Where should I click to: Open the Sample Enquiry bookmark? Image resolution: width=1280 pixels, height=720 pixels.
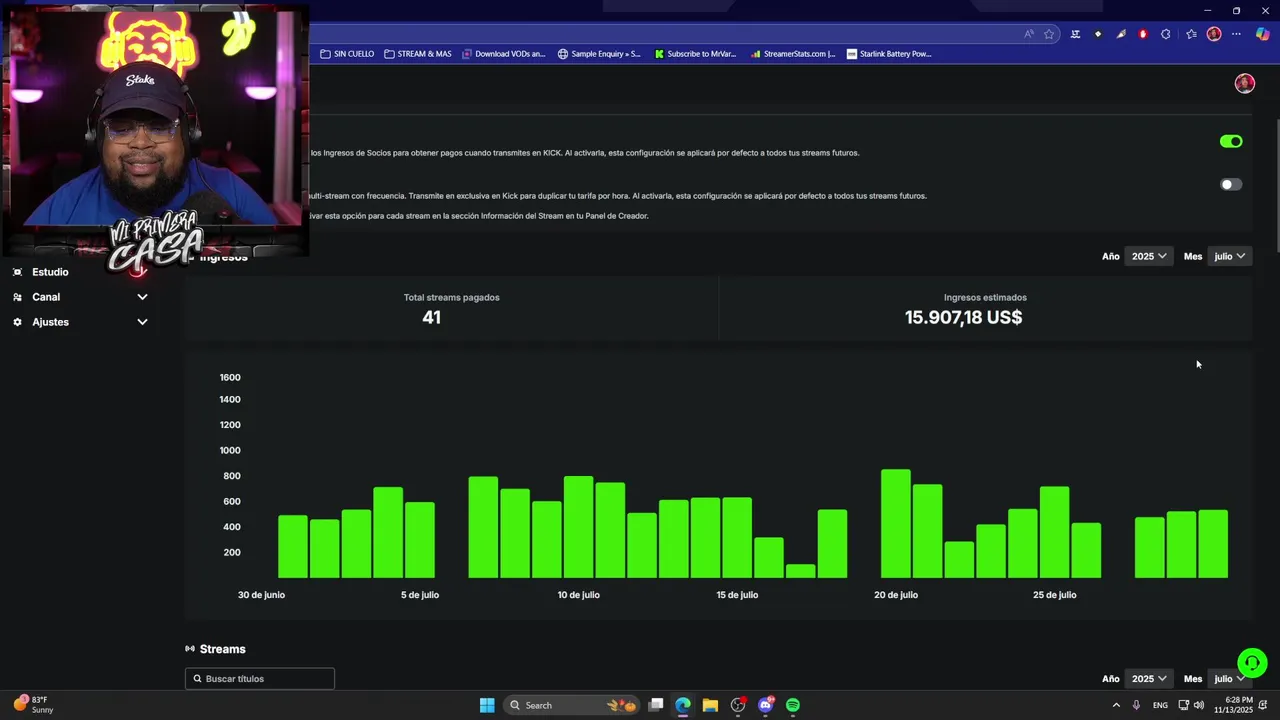599,54
